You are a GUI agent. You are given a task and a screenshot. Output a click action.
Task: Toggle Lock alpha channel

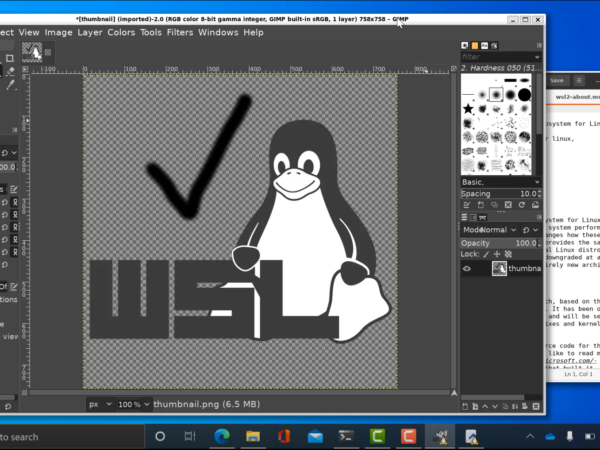(x=508, y=254)
